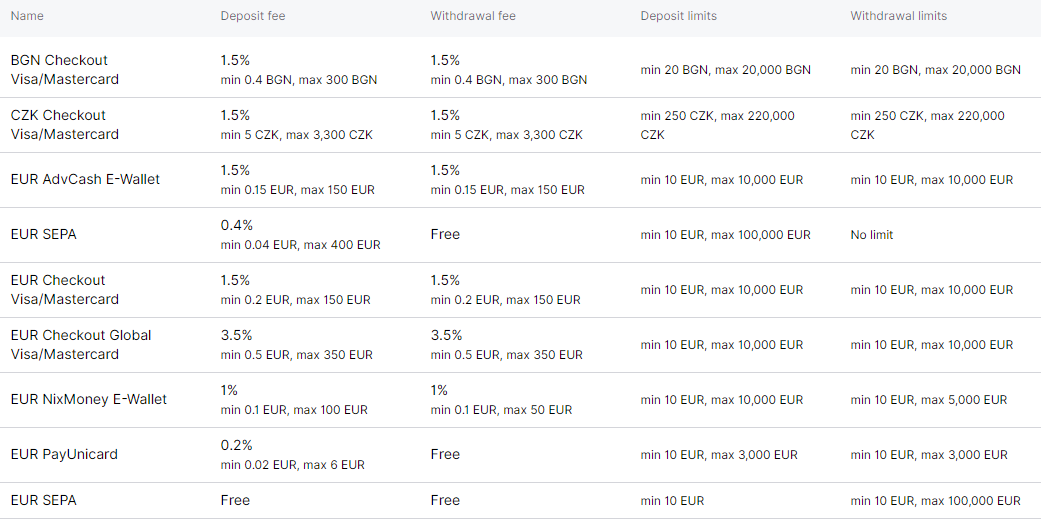This screenshot has height=520, width=1041.
Task: Select EUR Checkout Global Visa/Mastercard name
Action: [x=81, y=345]
